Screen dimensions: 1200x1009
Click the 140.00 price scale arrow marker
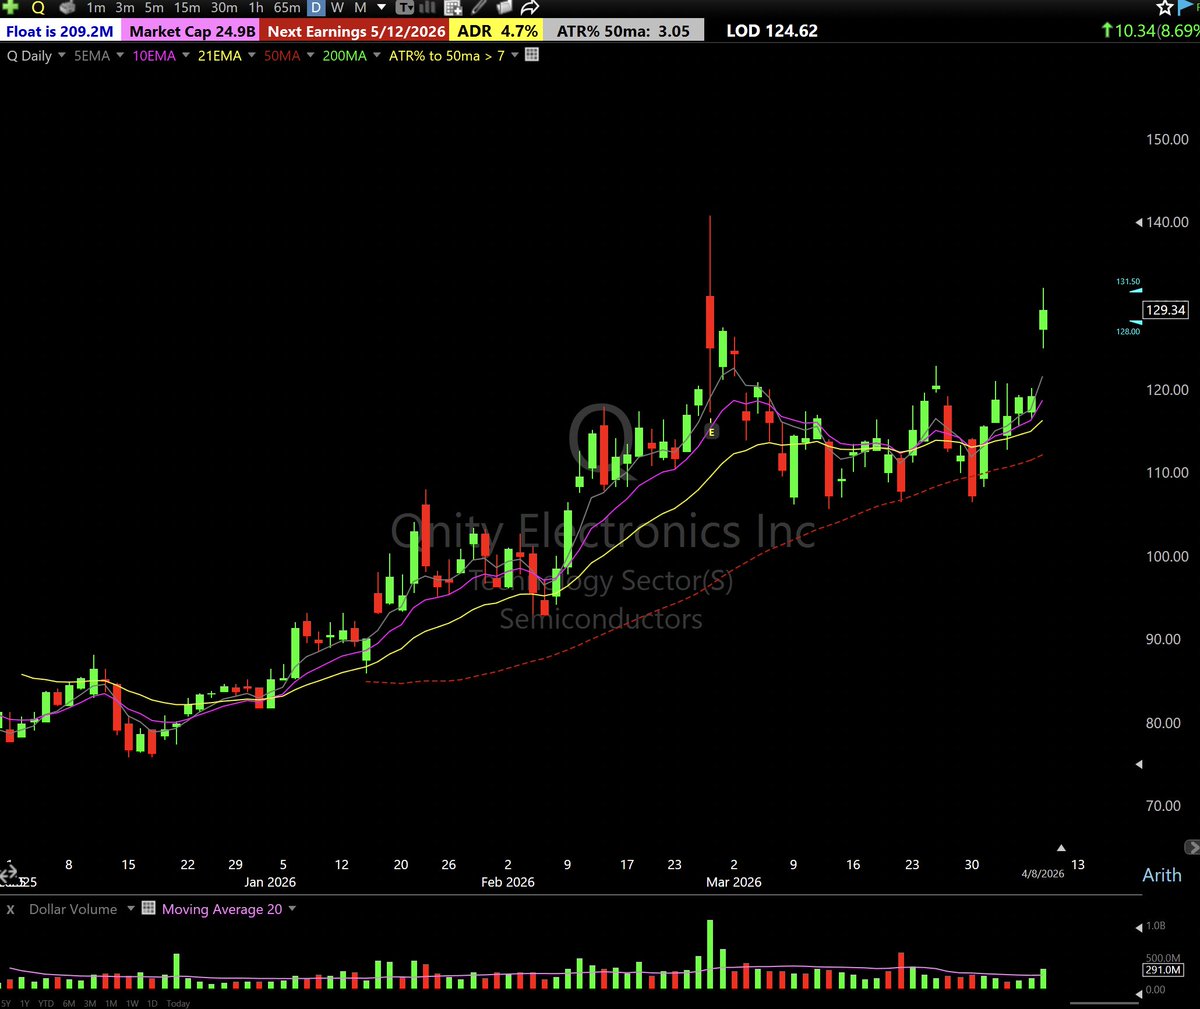1139,222
